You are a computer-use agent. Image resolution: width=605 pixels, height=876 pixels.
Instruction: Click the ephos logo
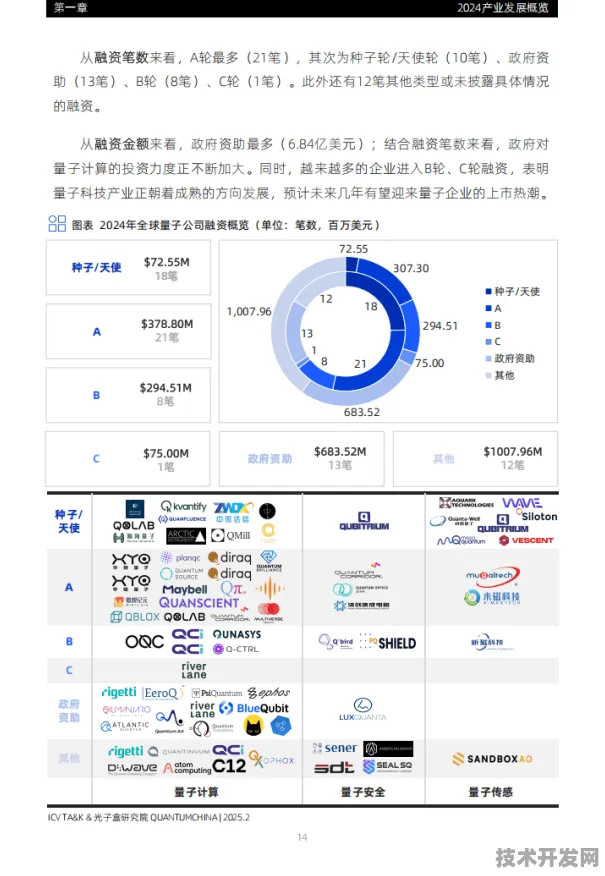269,693
